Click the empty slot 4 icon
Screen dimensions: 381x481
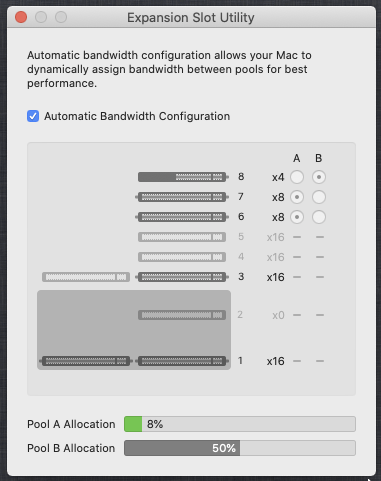[182, 257]
